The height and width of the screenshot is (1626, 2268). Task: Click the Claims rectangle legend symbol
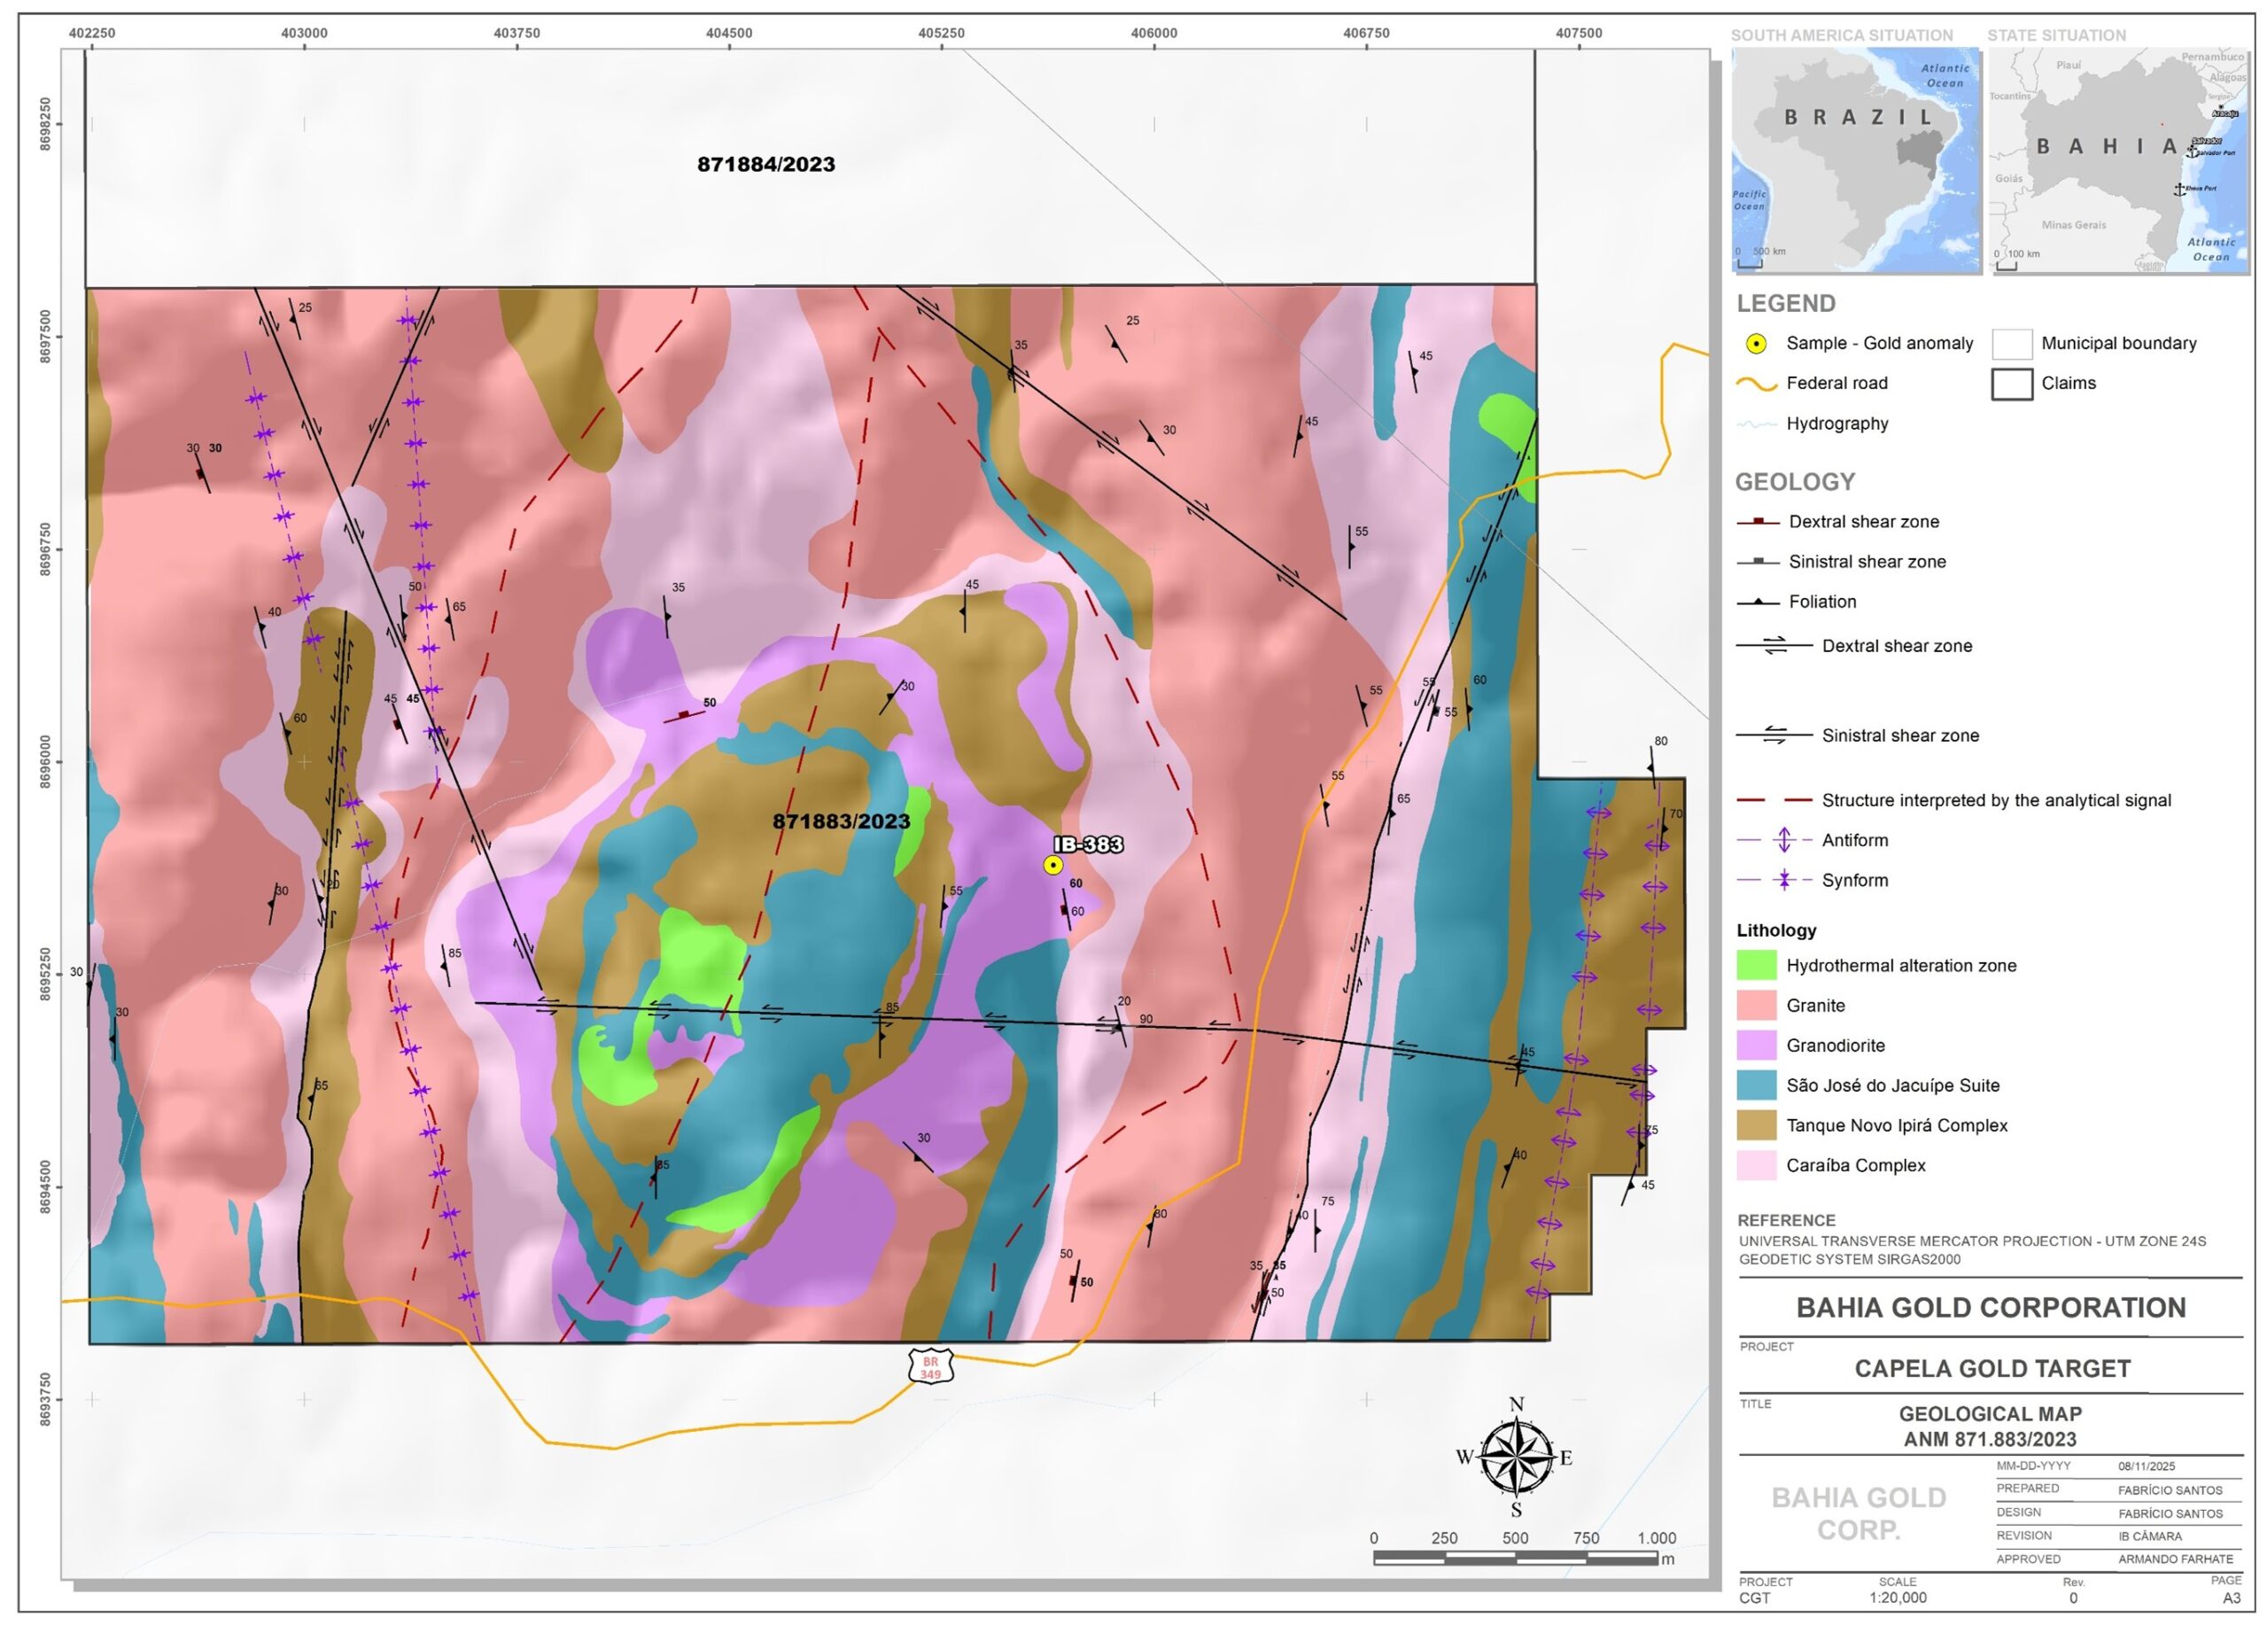point(2011,384)
